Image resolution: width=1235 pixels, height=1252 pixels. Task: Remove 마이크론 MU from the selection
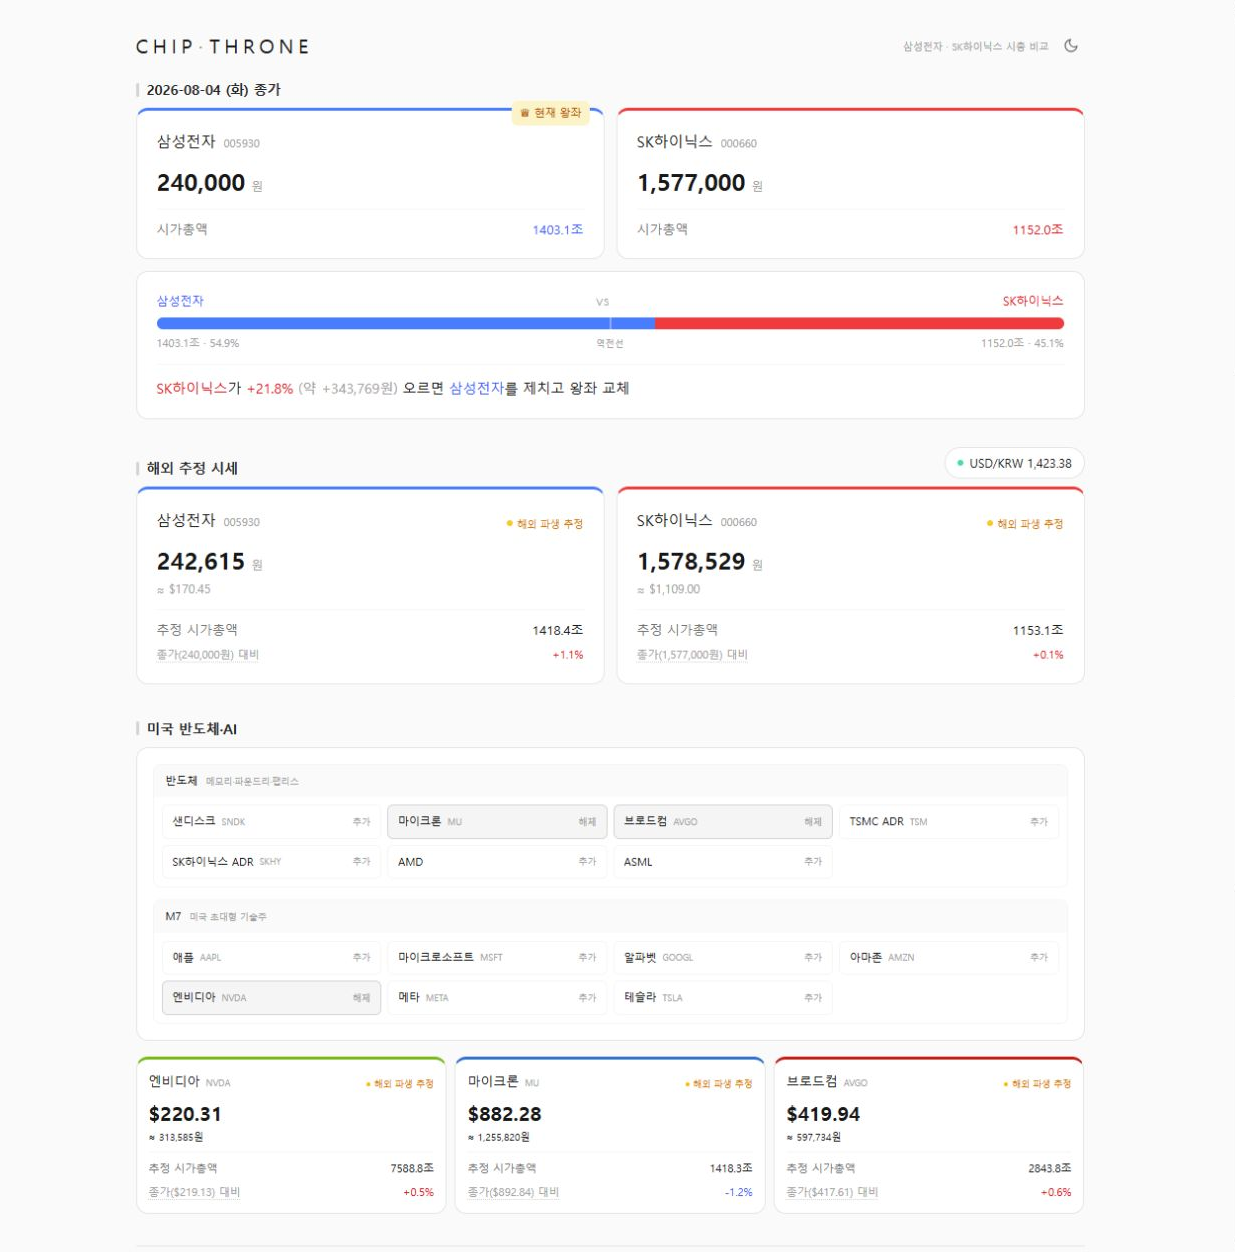pos(496,822)
